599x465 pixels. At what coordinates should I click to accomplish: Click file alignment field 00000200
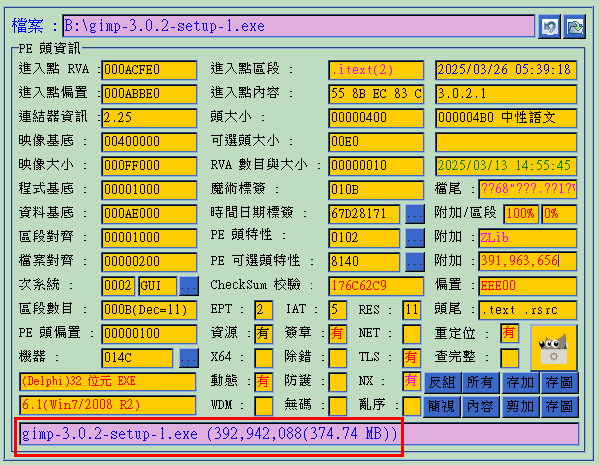point(149,262)
